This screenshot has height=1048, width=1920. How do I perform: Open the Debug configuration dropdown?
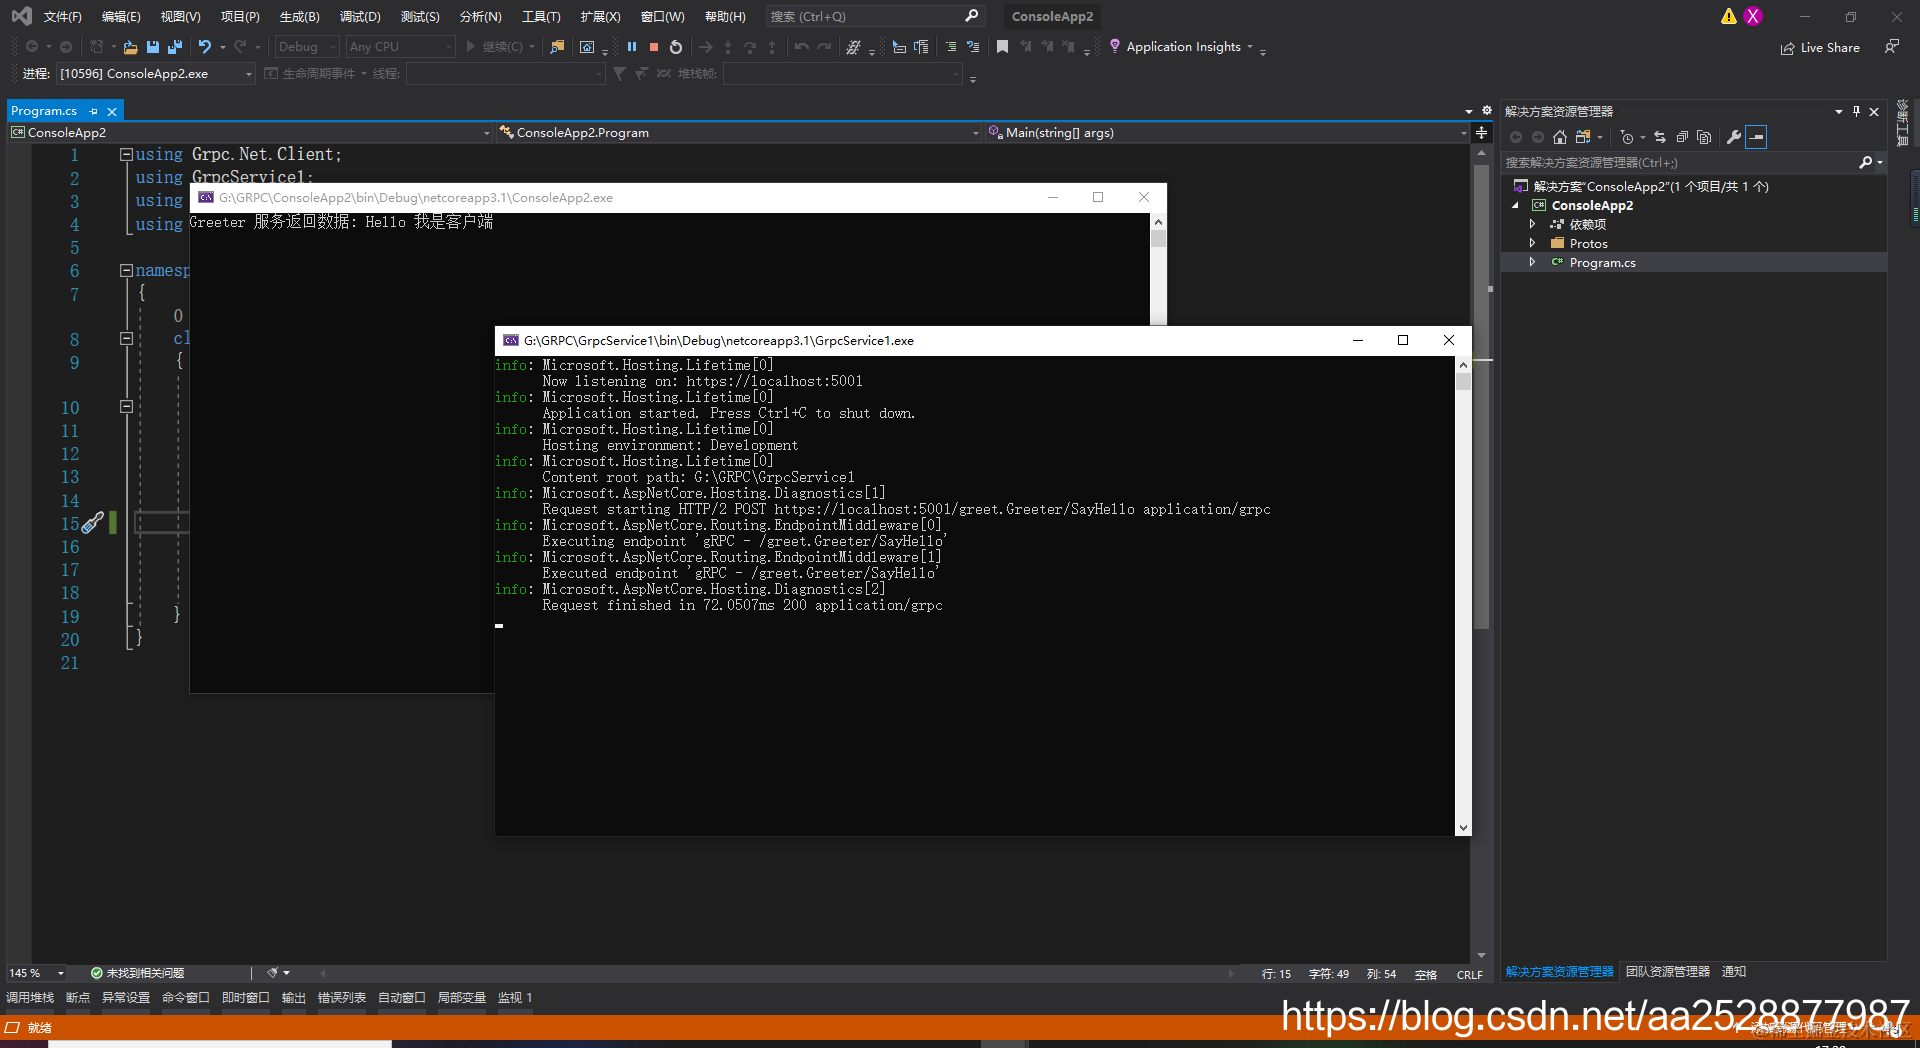[x=307, y=47]
